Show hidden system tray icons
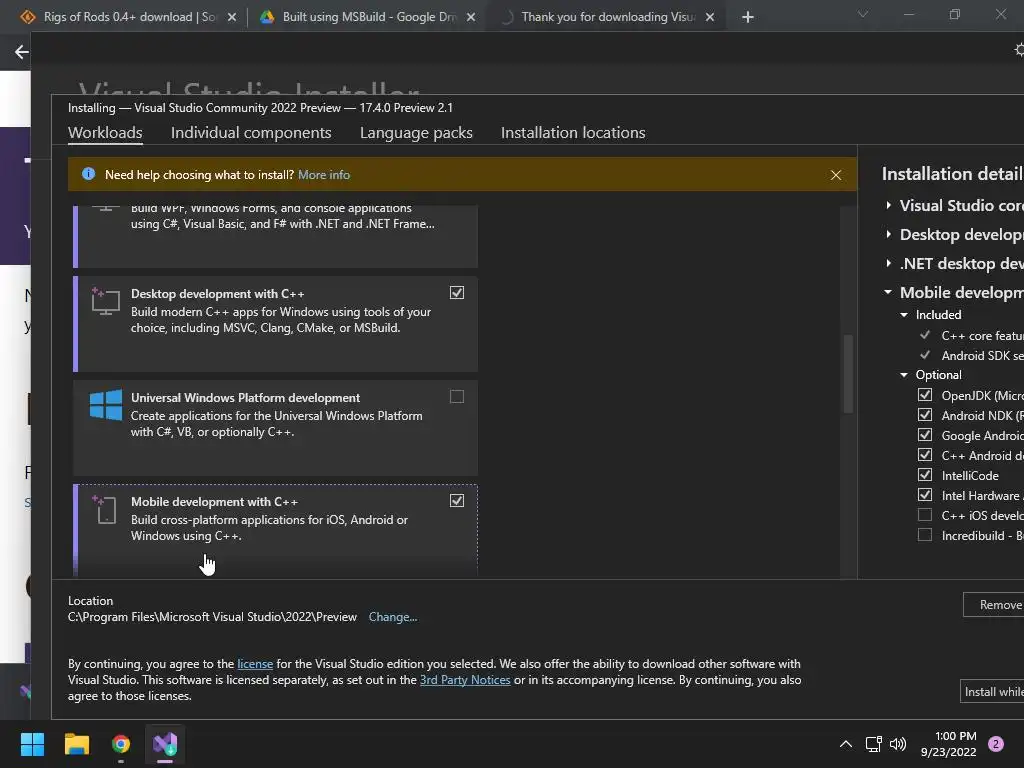 (x=846, y=744)
